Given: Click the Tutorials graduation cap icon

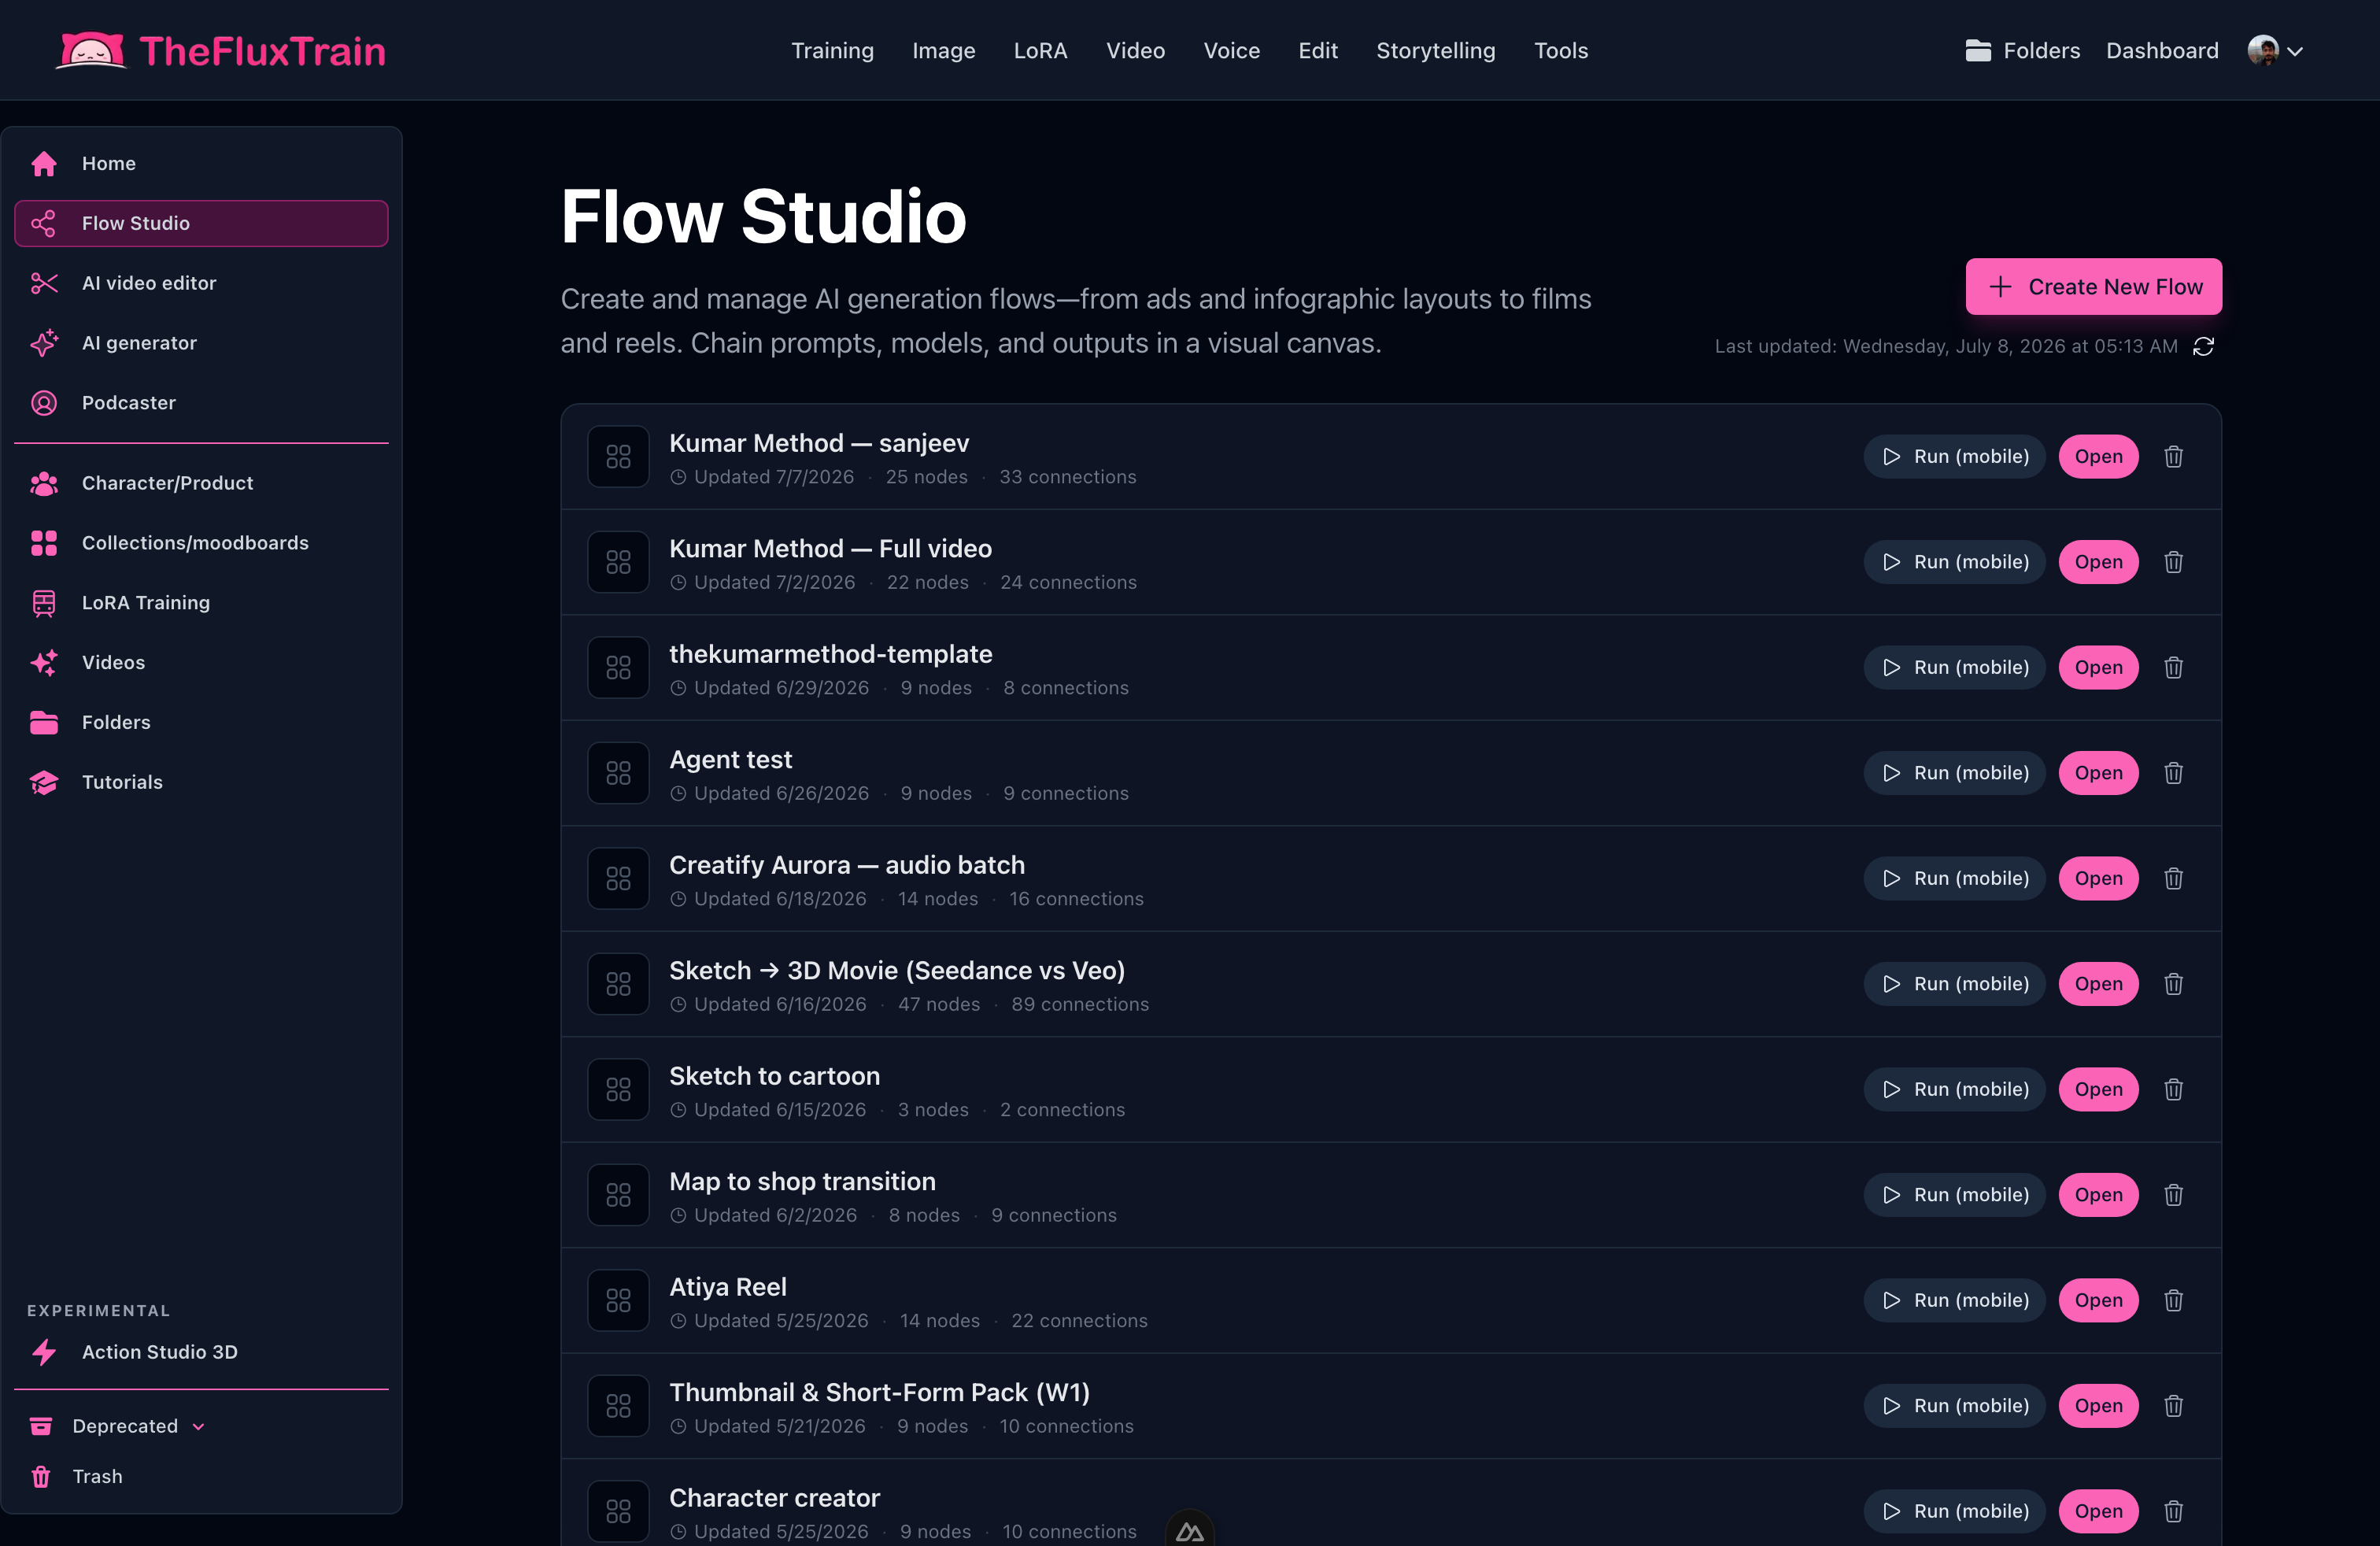Looking at the screenshot, I should (x=44, y=782).
